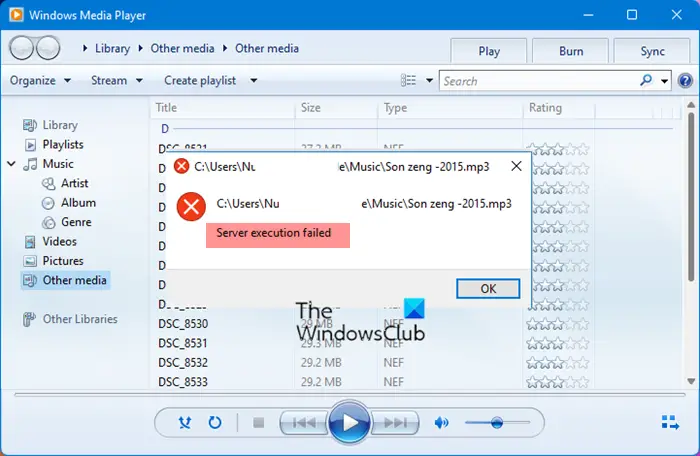
Task: Click 29.2 MB size of DSC_8533
Action: 321,382
